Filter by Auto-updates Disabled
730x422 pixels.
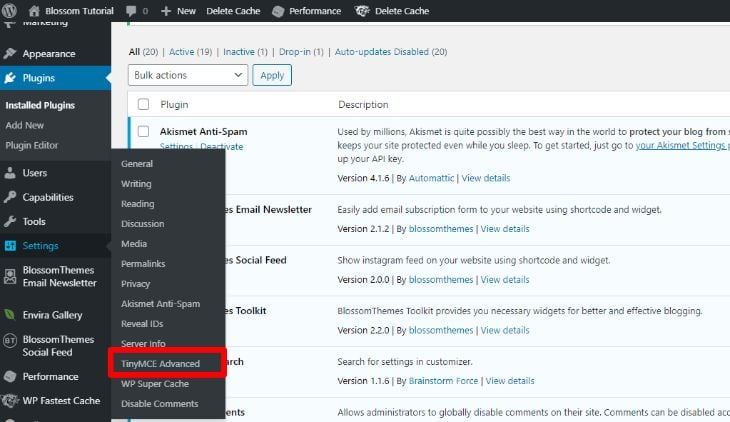[382, 52]
